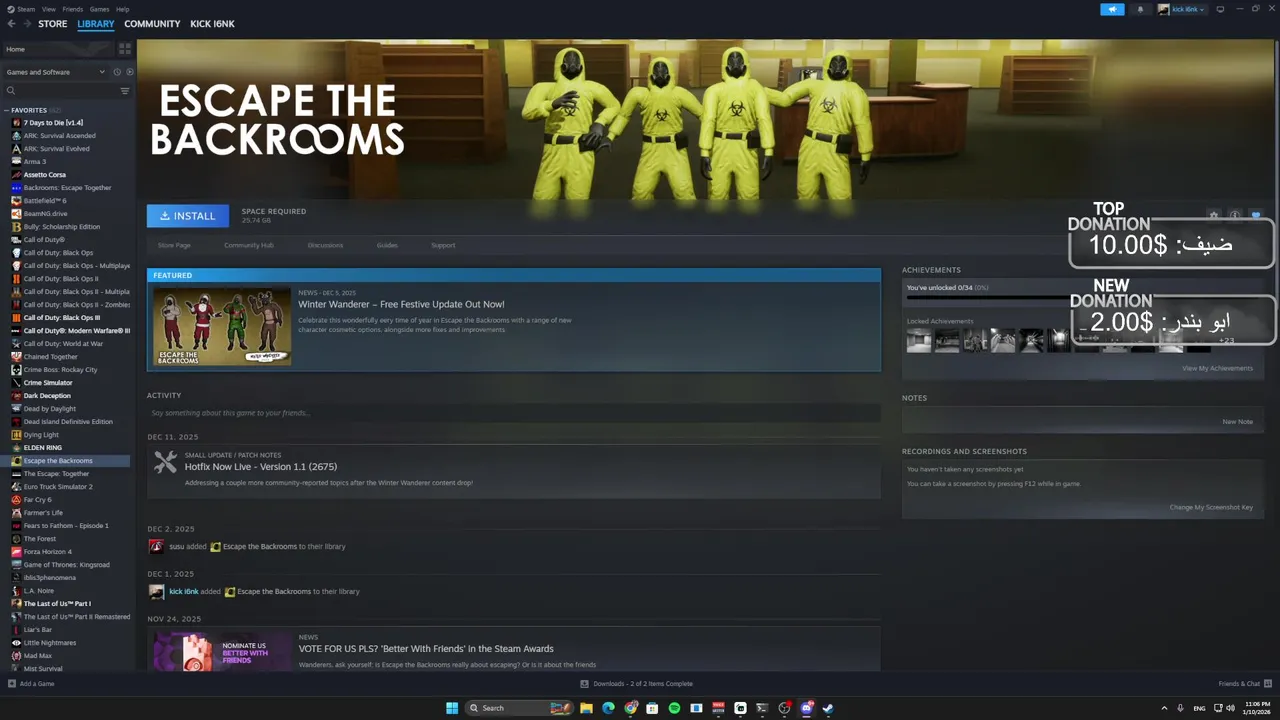Open the KICK I6NK profile tab

coord(212,24)
